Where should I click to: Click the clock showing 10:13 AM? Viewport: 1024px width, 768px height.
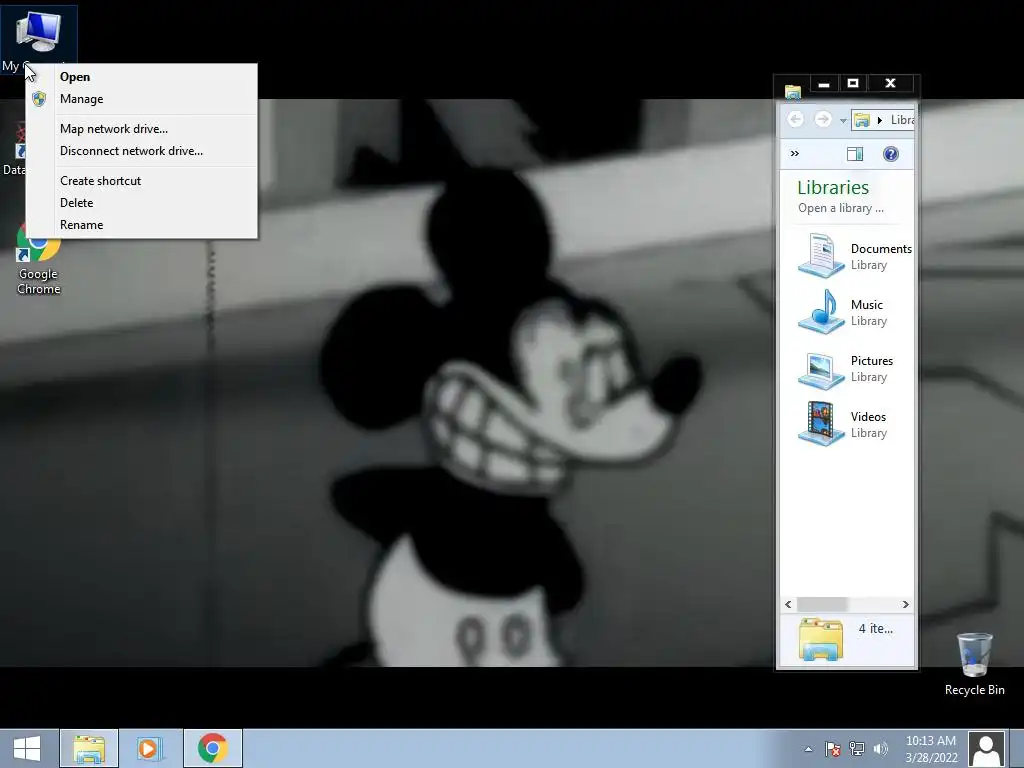pyautogui.click(x=931, y=741)
